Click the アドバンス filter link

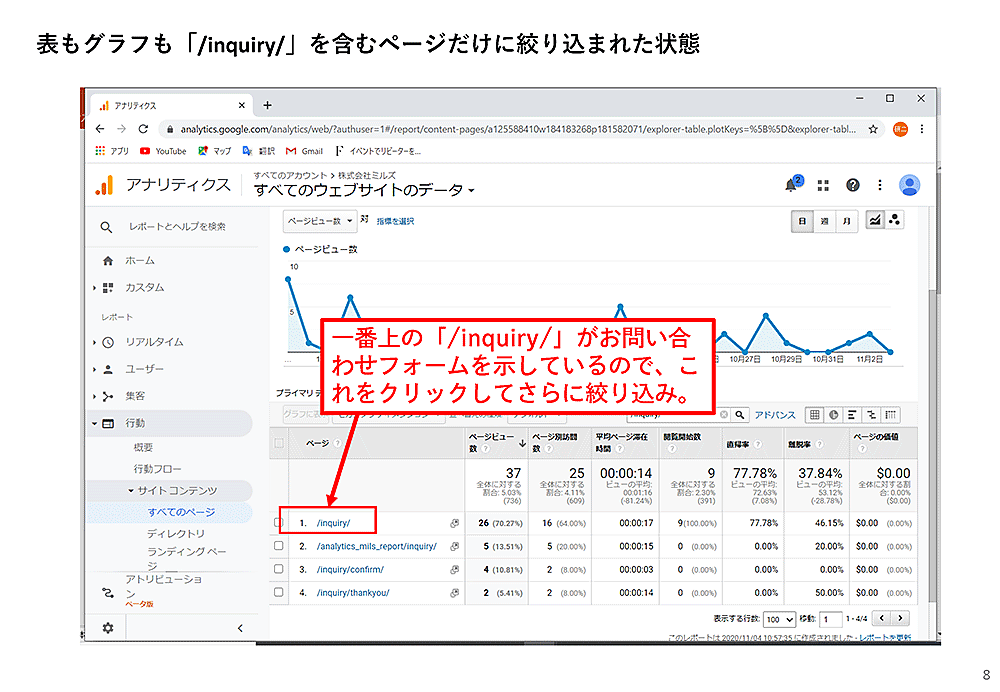pos(775,415)
